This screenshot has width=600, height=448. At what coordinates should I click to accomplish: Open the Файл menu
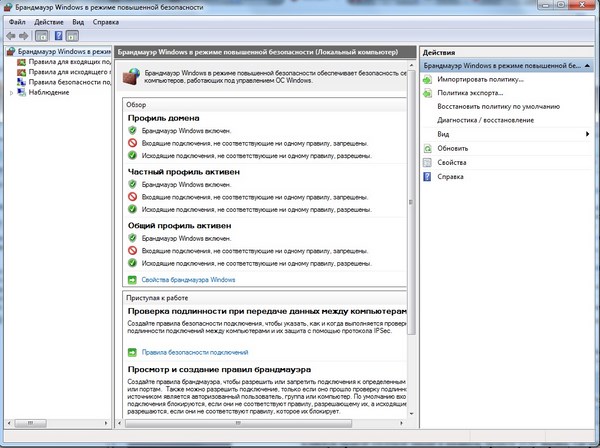tap(17, 22)
